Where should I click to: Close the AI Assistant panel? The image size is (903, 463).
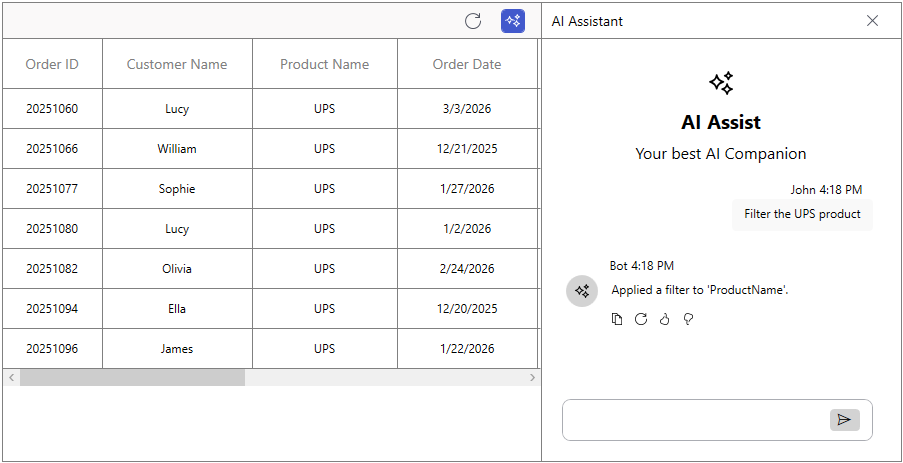click(872, 21)
